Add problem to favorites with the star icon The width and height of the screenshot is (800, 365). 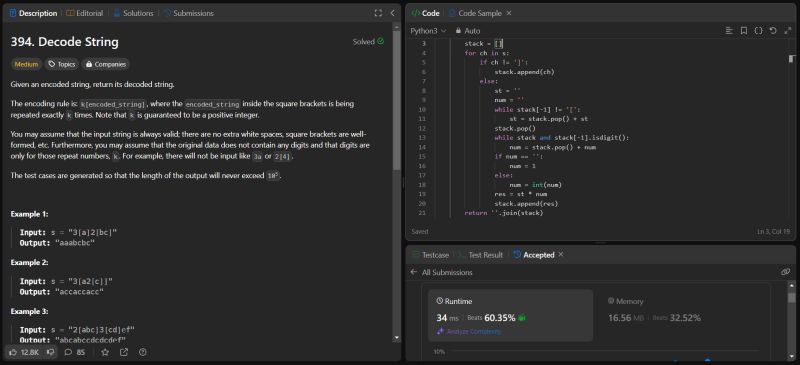[x=105, y=352]
